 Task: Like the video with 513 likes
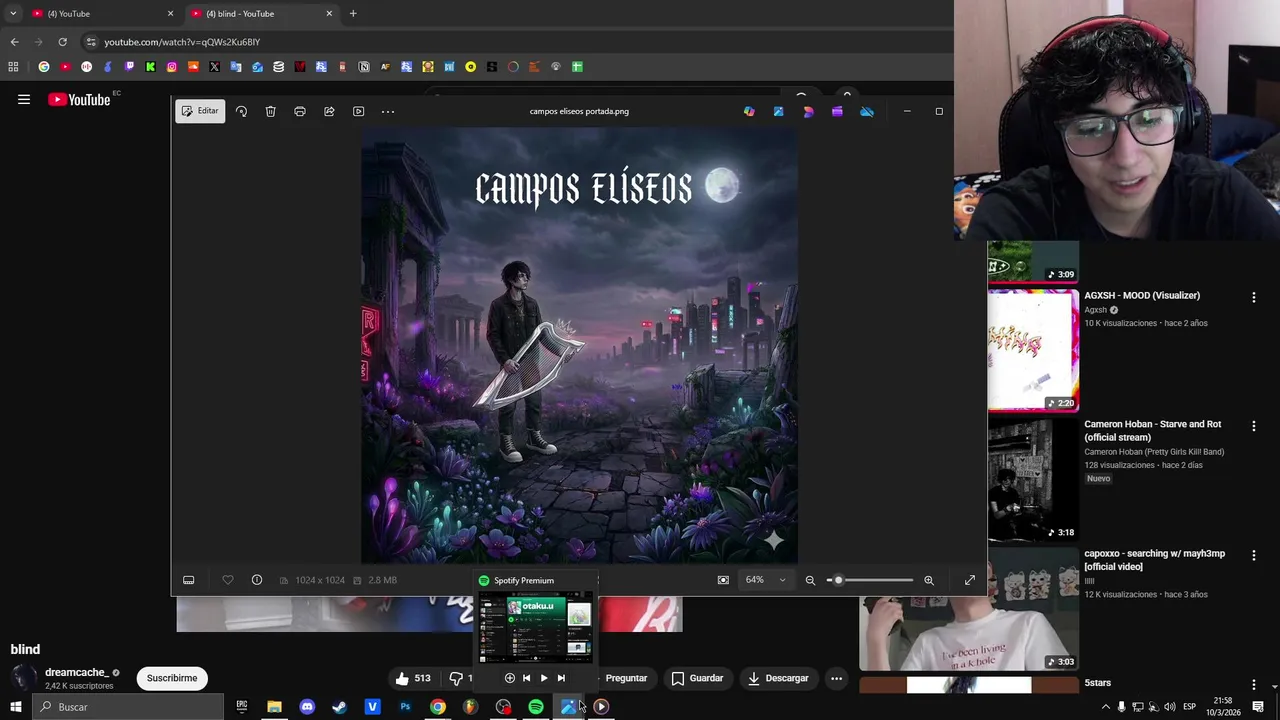(x=414, y=678)
